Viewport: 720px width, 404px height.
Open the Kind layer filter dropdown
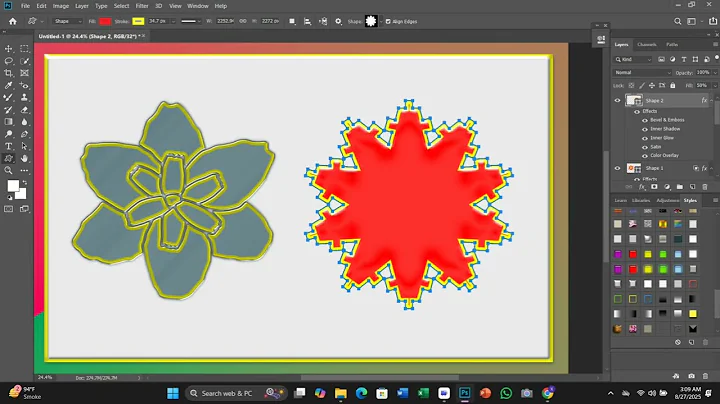pos(633,59)
